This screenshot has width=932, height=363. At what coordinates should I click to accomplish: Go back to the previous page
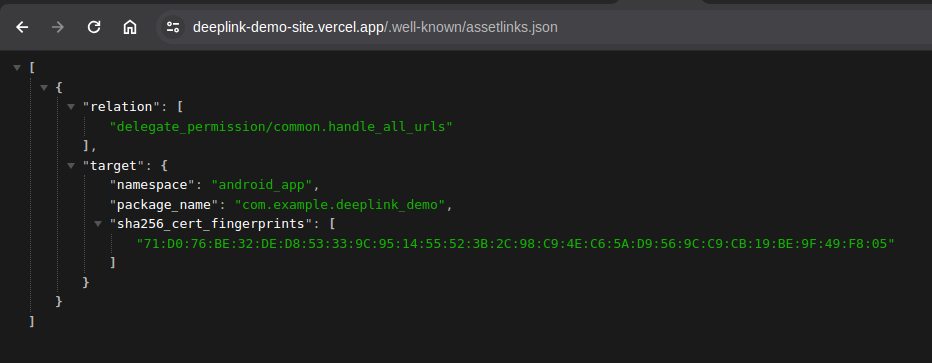coord(22,27)
